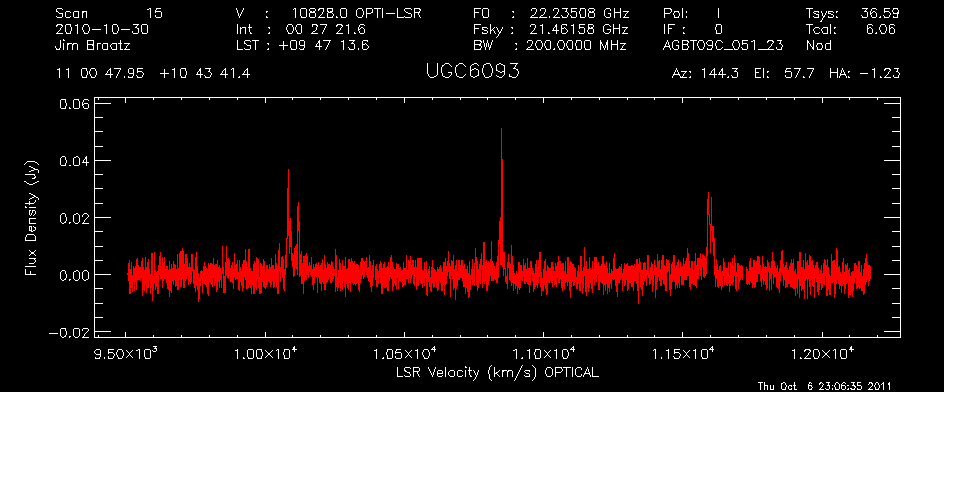The width and height of the screenshot is (962, 490).
Task: Click the Flux Density (Jy) axis label
Action: tap(31, 218)
